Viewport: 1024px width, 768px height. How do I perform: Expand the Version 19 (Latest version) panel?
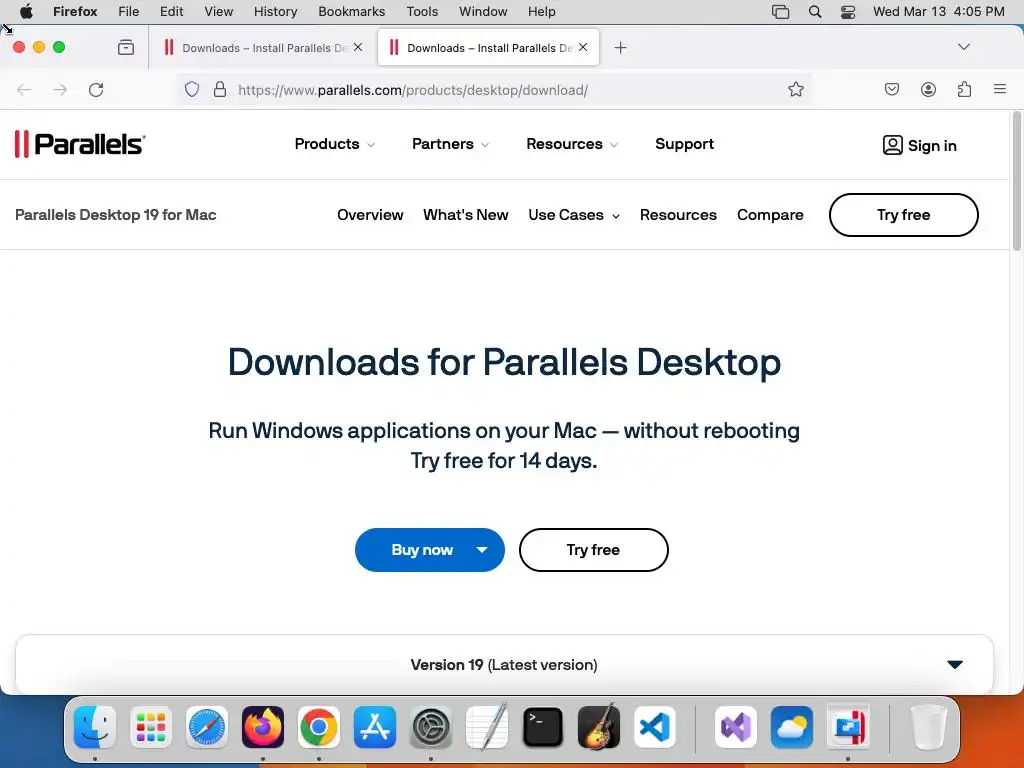pos(504,664)
